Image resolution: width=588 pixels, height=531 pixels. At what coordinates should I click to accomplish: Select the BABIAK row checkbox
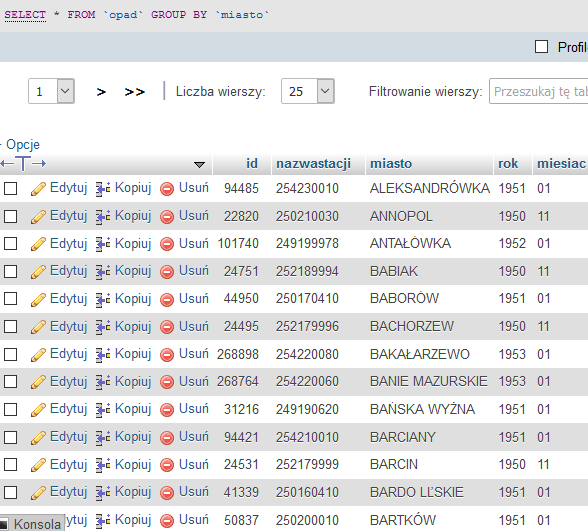(10, 271)
